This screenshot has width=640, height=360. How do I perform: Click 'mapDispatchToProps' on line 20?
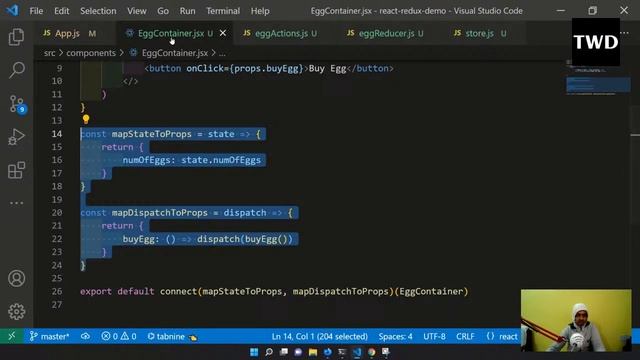[x=160, y=213]
